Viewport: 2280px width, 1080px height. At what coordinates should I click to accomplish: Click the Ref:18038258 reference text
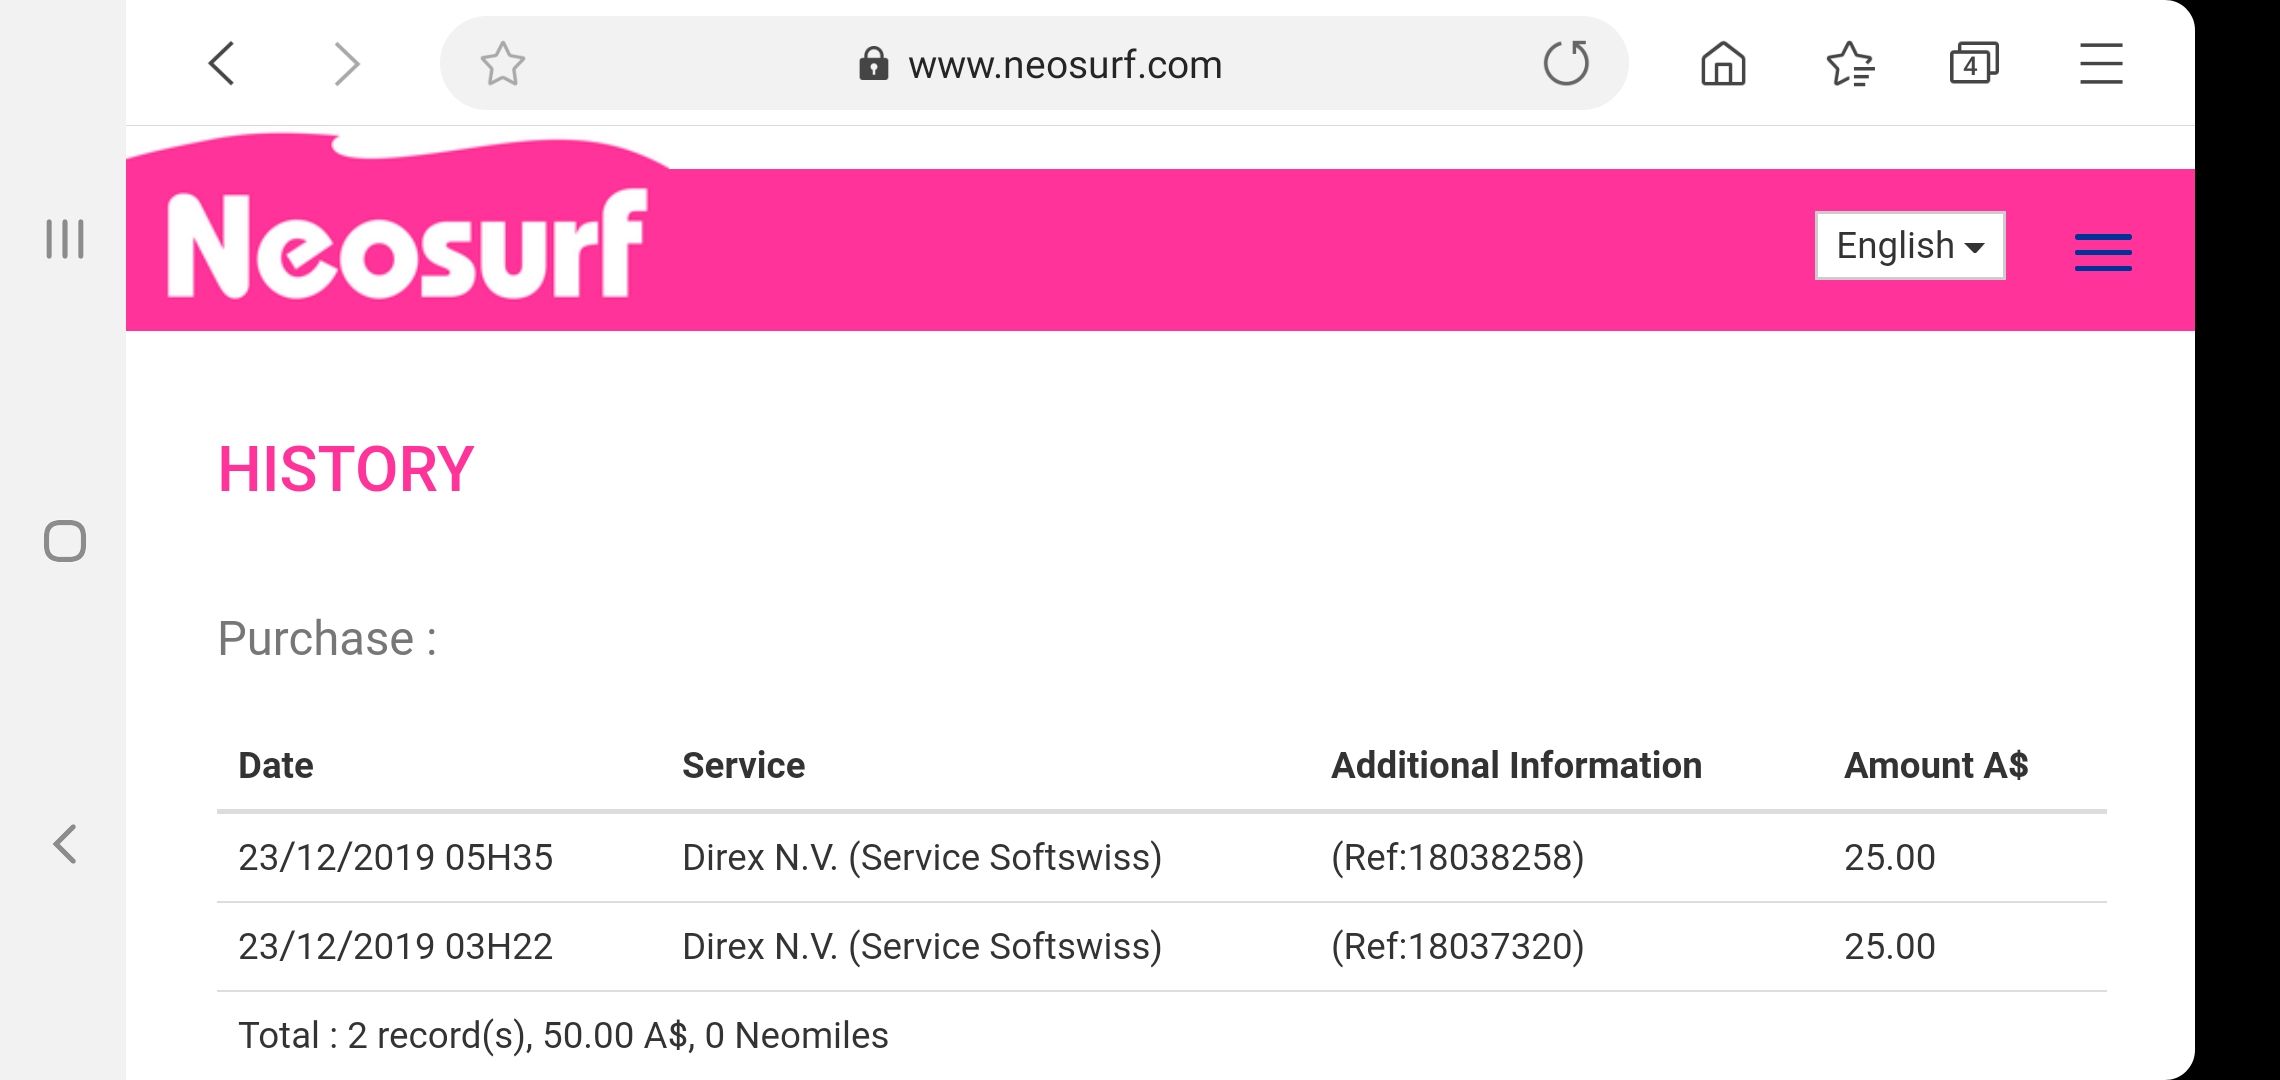pos(1457,858)
